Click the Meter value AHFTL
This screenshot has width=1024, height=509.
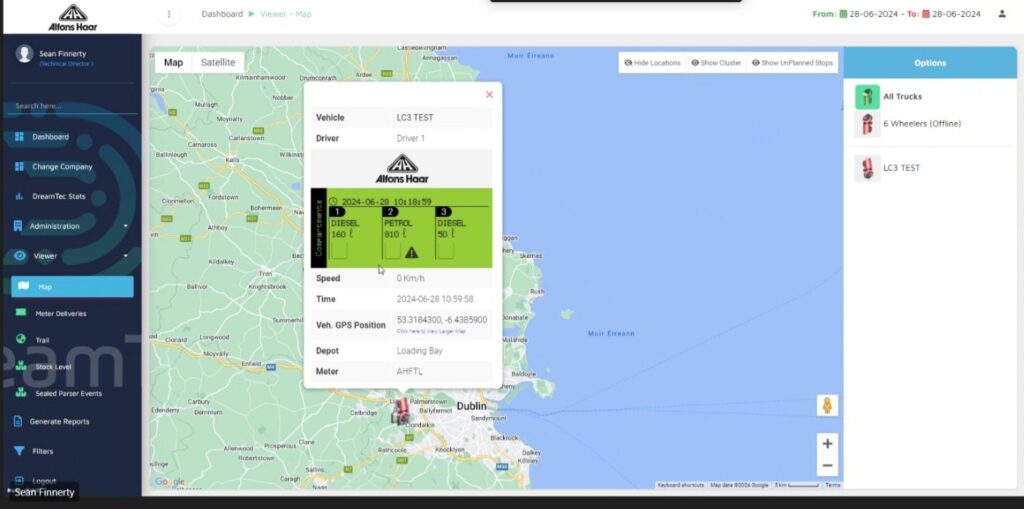pyautogui.click(x=409, y=372)
